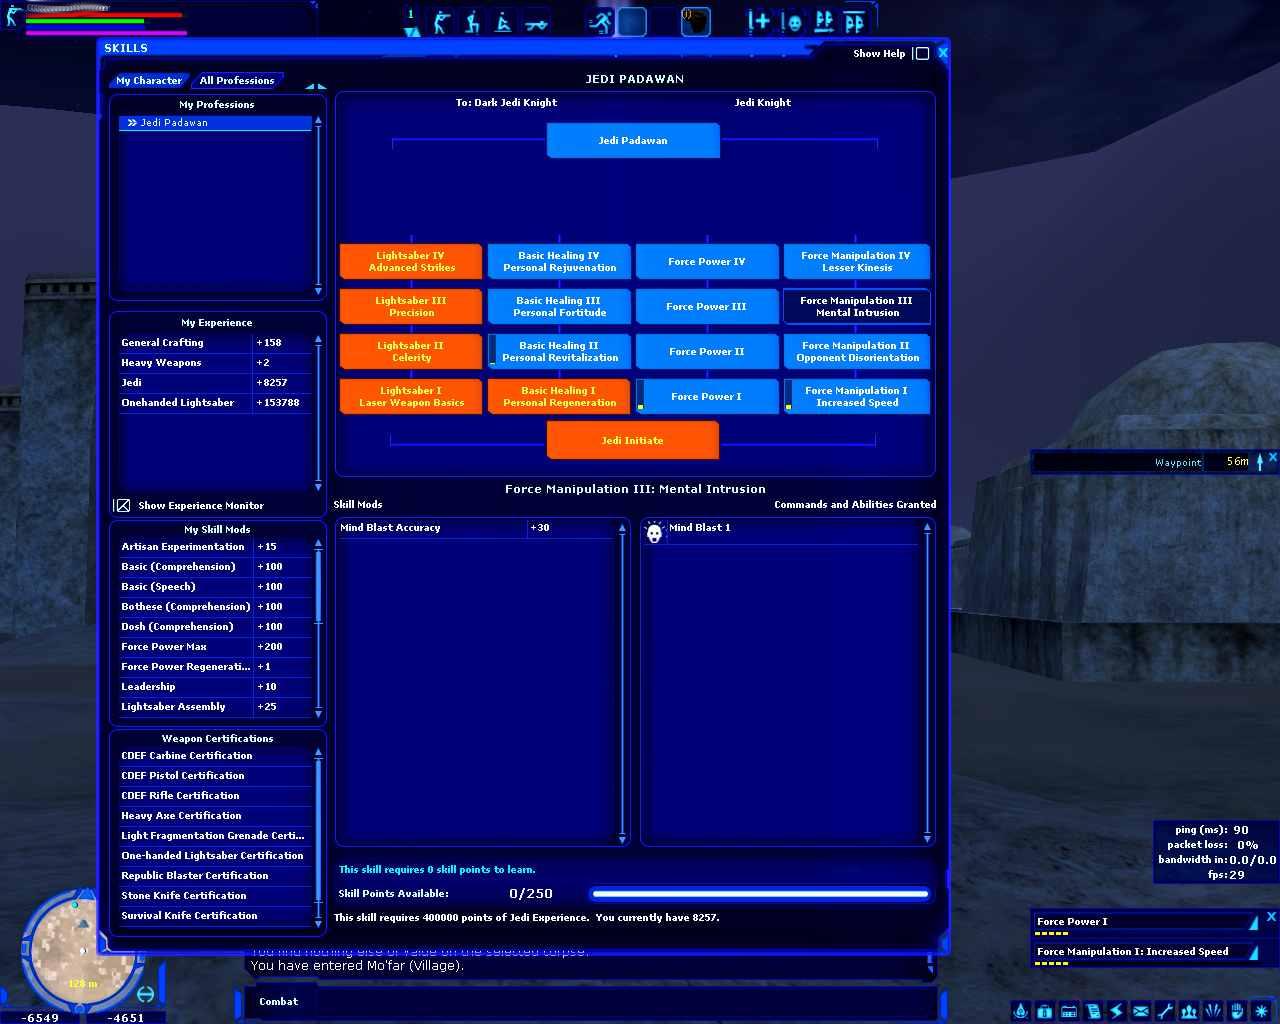Switch to the All Professions tab
Image resolution: width=1280 pixels, height=1024 pixels.
pyautogui.click(x=237, y=81)
